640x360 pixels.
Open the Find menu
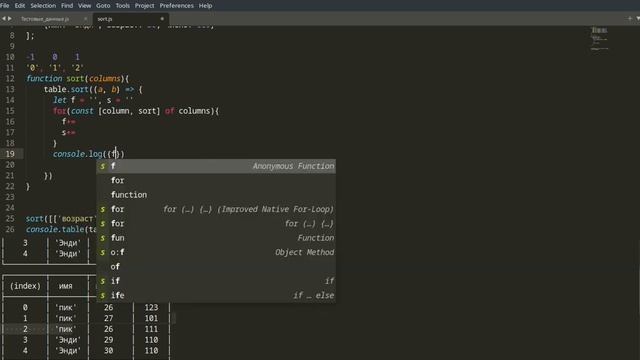click(x=67, y=6)
